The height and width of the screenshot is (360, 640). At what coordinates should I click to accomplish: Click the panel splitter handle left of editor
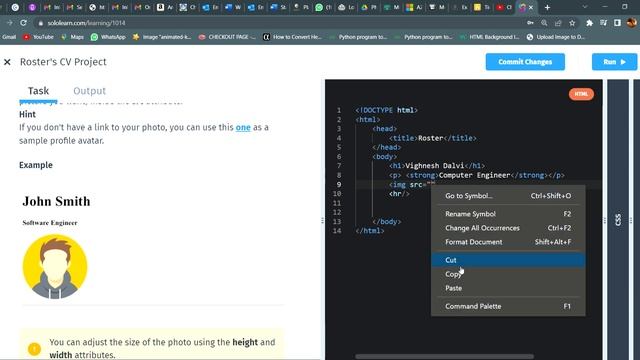click(x=322, y=220)
